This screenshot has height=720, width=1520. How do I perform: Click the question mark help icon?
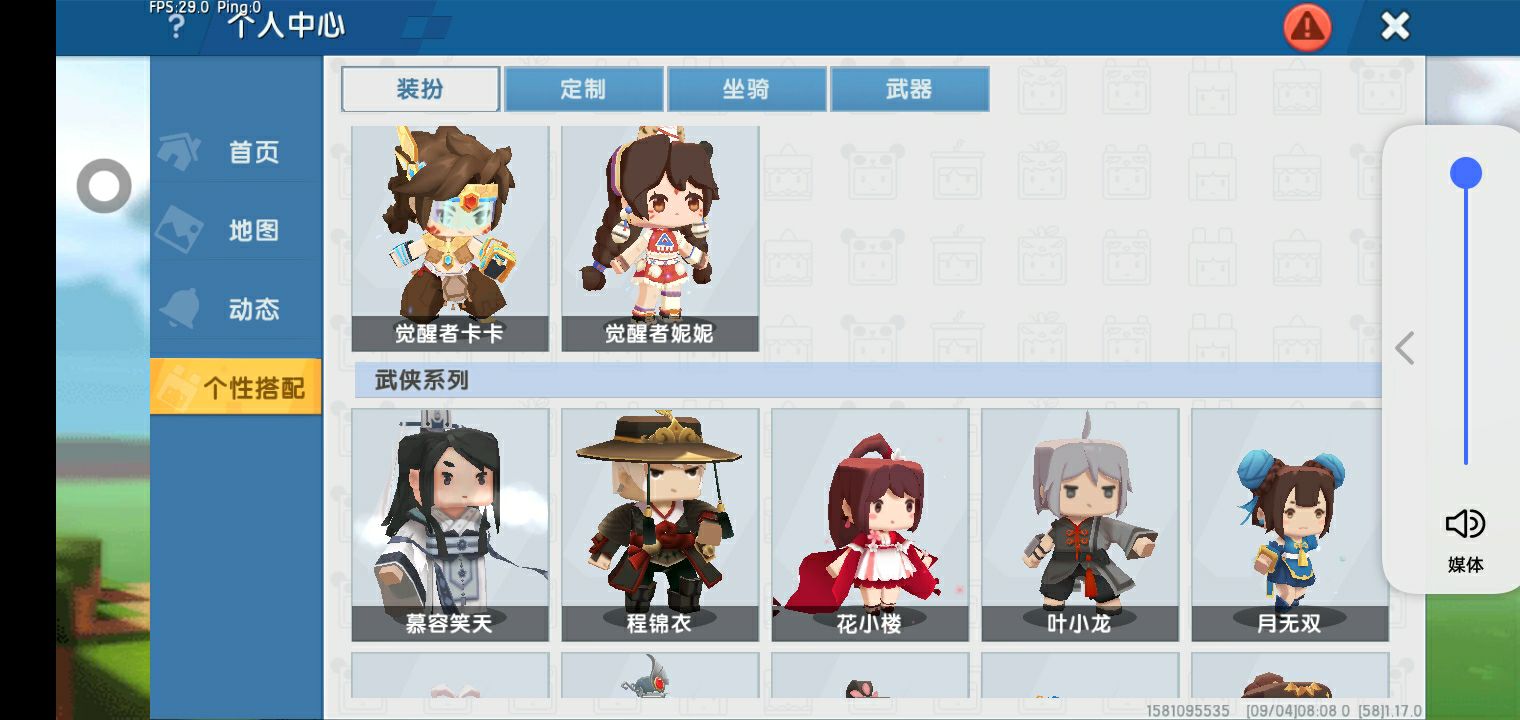(175, 26)
